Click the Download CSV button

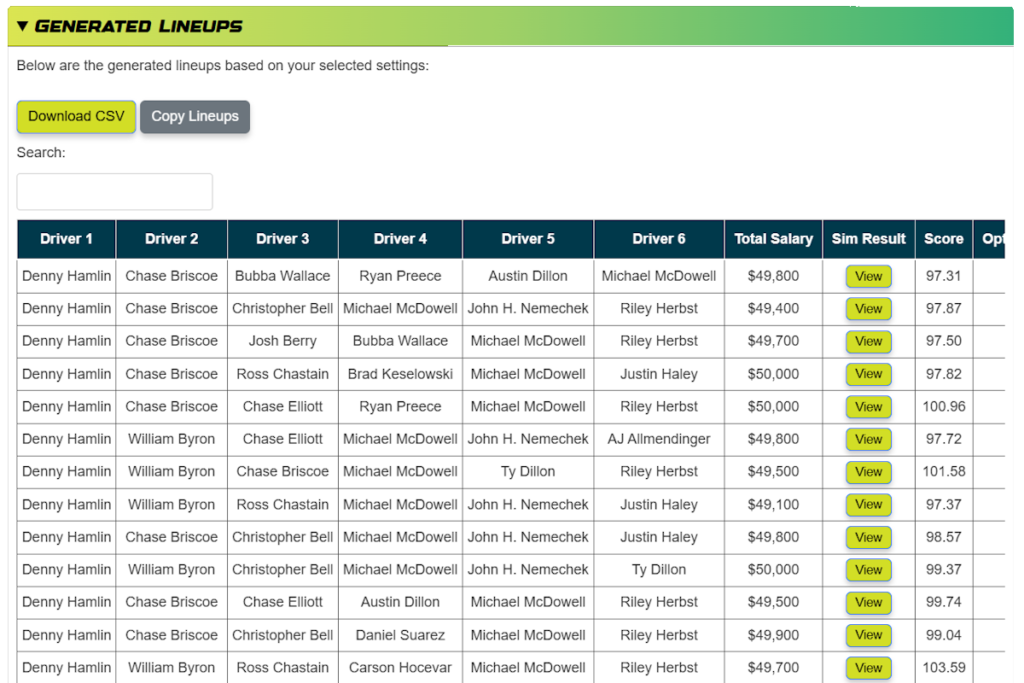click(76, 116)
